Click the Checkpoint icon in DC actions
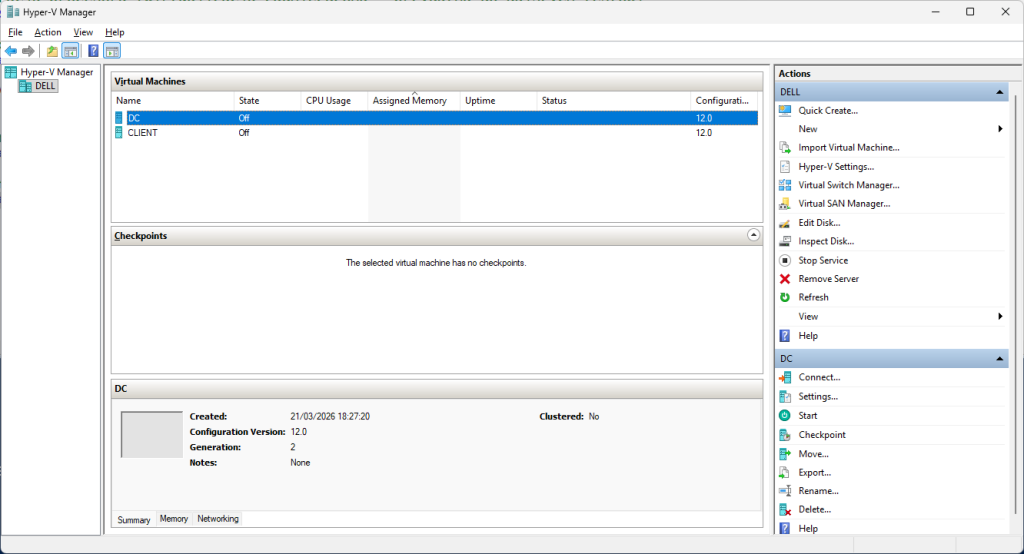 (x=785, y=434)
